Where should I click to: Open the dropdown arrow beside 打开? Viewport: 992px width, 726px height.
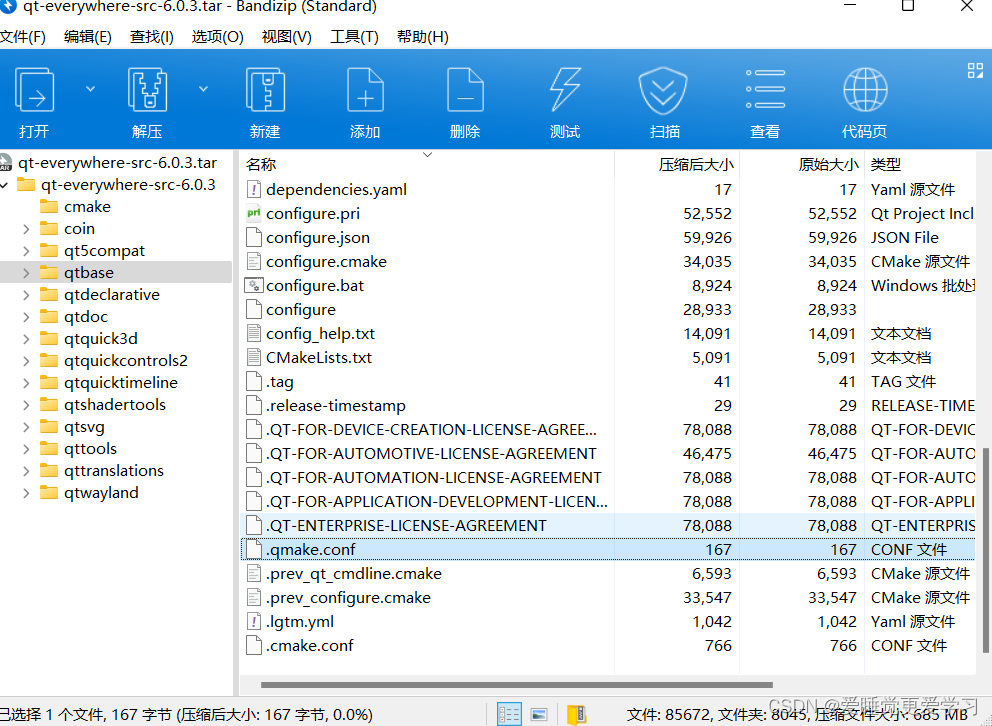click(x=90, y=89)
